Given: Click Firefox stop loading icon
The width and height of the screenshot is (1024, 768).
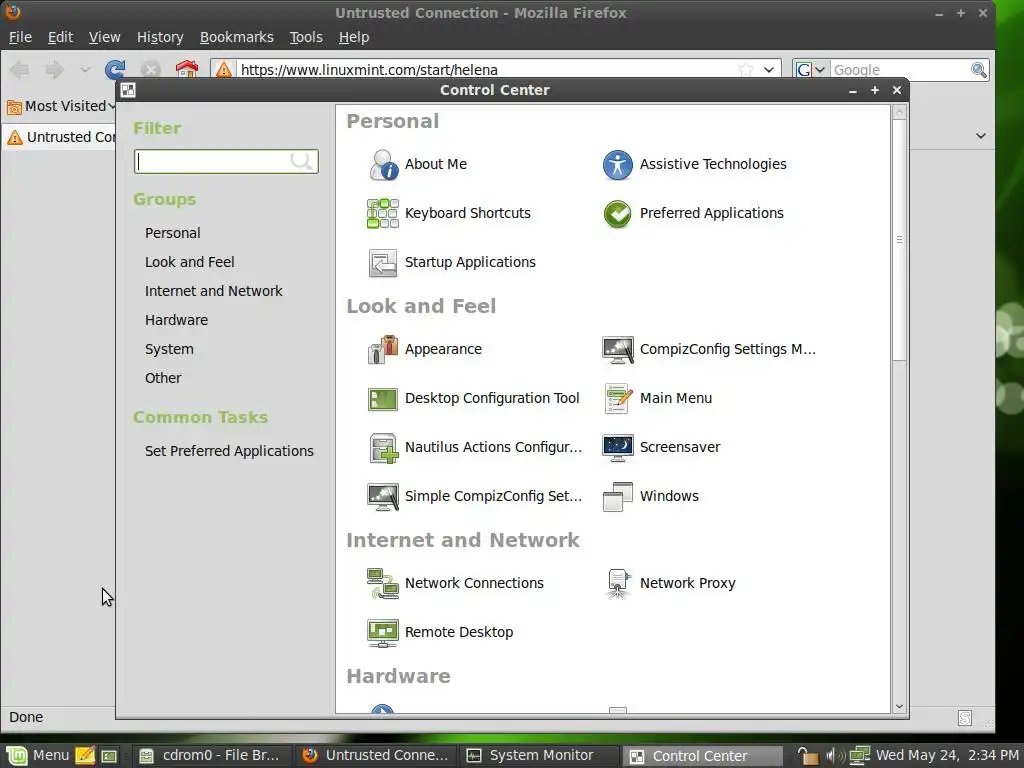Looking at the screenshot, I should coord(151,69).
